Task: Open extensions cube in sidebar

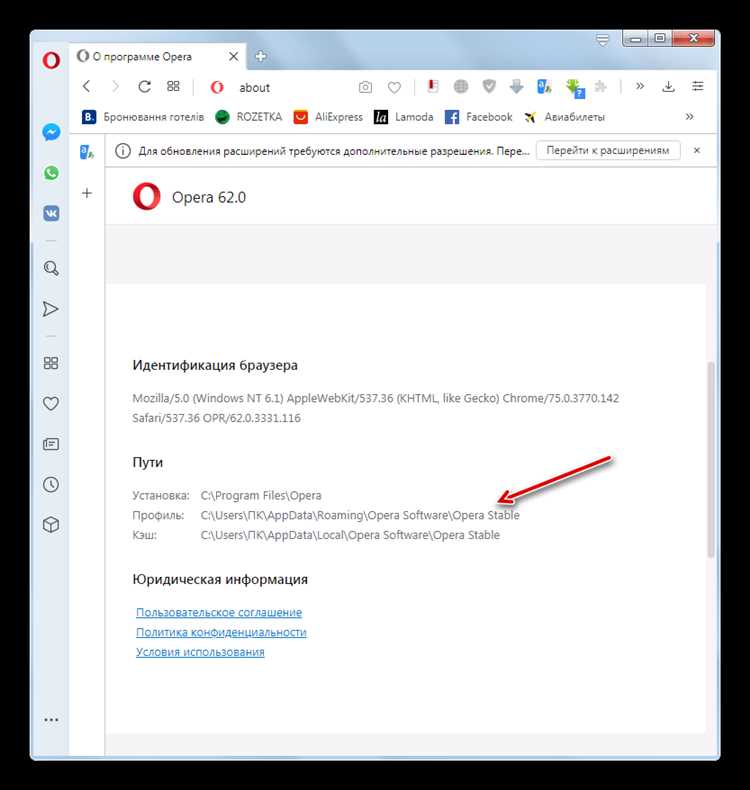Action: pyautogui.click(x=51, y=525)
